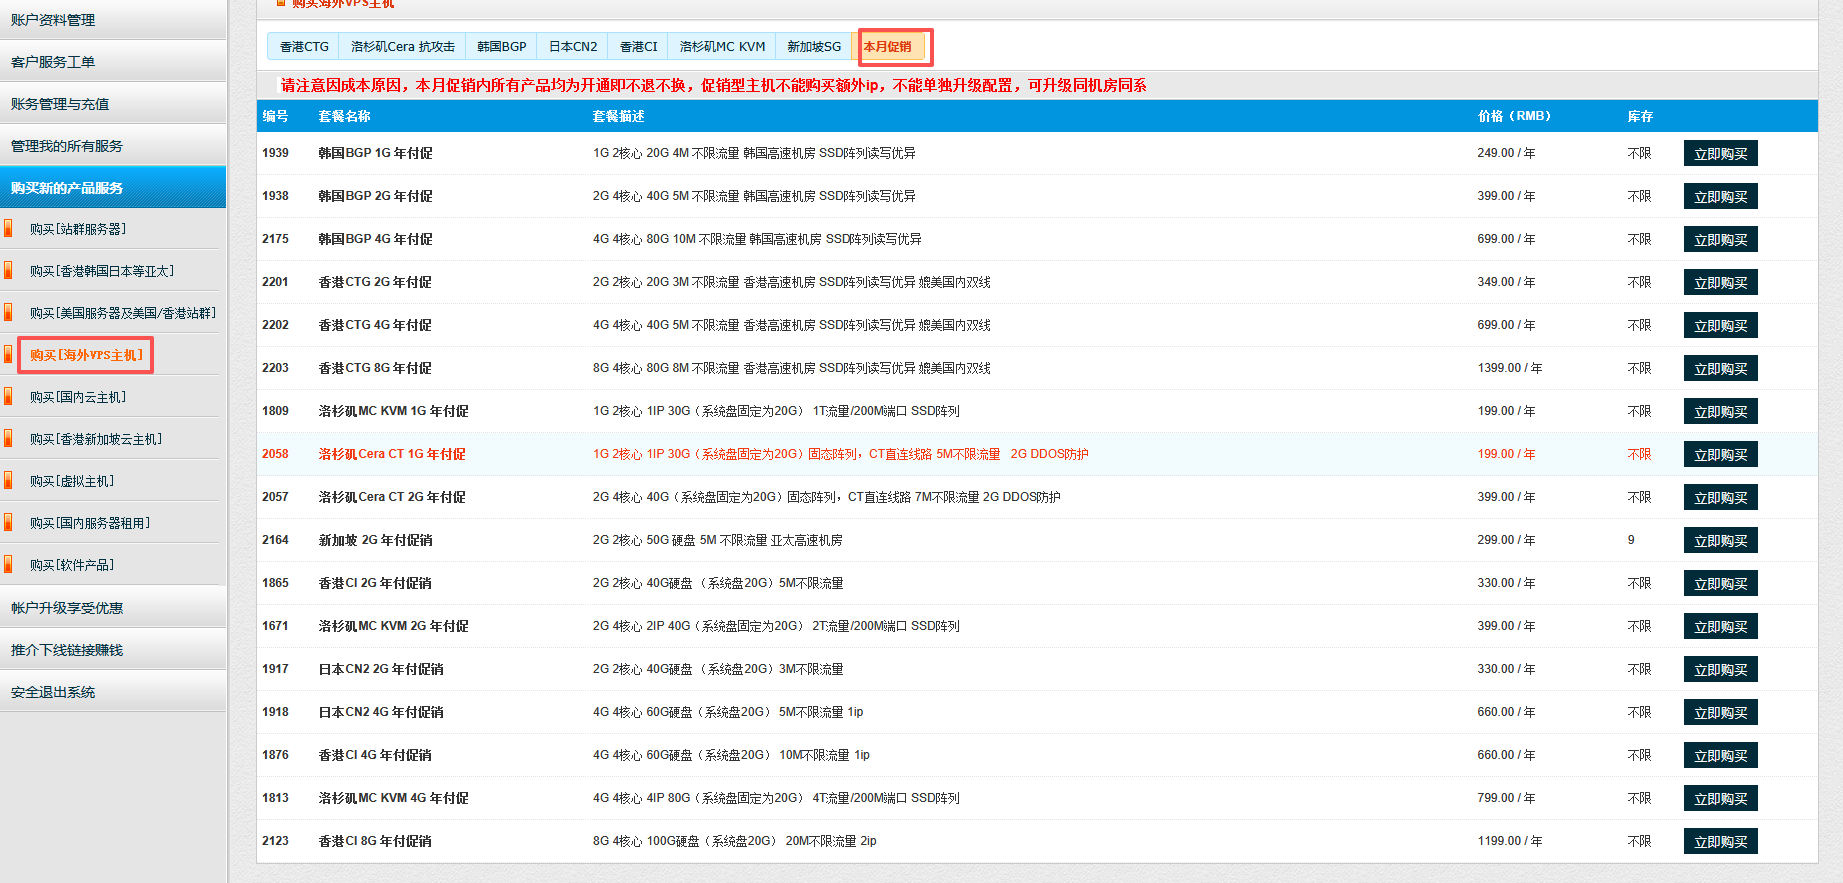Switch to 洛杉矶MC KVM tab
Image resolution: width=1843 pixels, height=883 pixels.
722,46
